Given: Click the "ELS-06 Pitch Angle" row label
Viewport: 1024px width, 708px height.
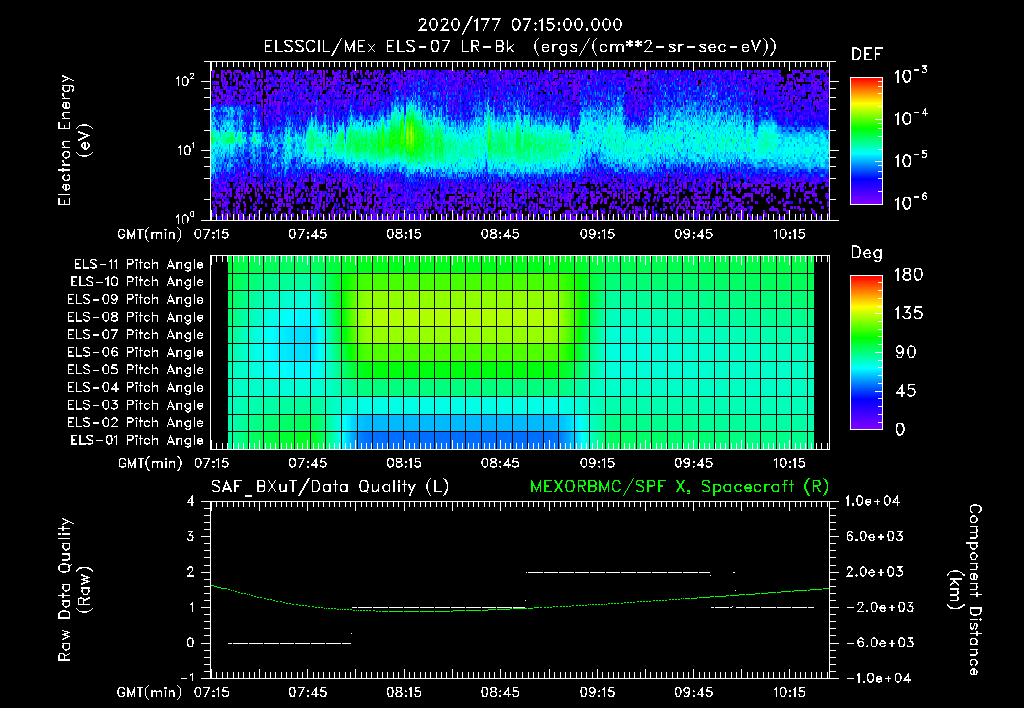Looking at the screenshot, I should point(136,352).
